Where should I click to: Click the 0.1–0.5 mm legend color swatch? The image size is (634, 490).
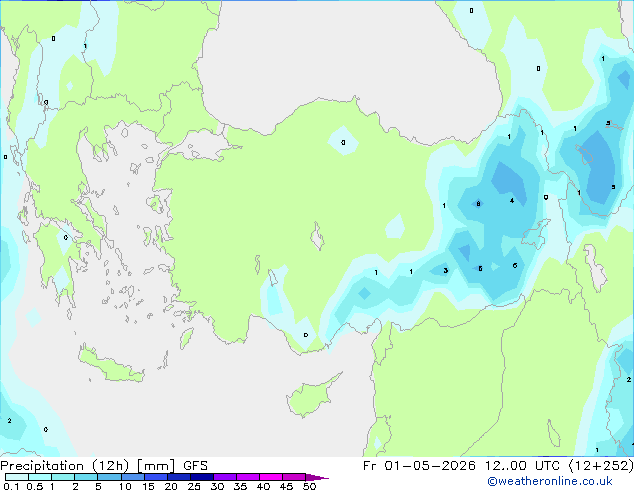[x=17, y=477]
